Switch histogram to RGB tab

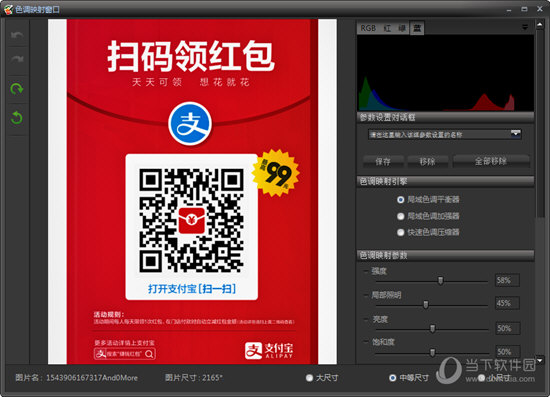tap(368, 28)
